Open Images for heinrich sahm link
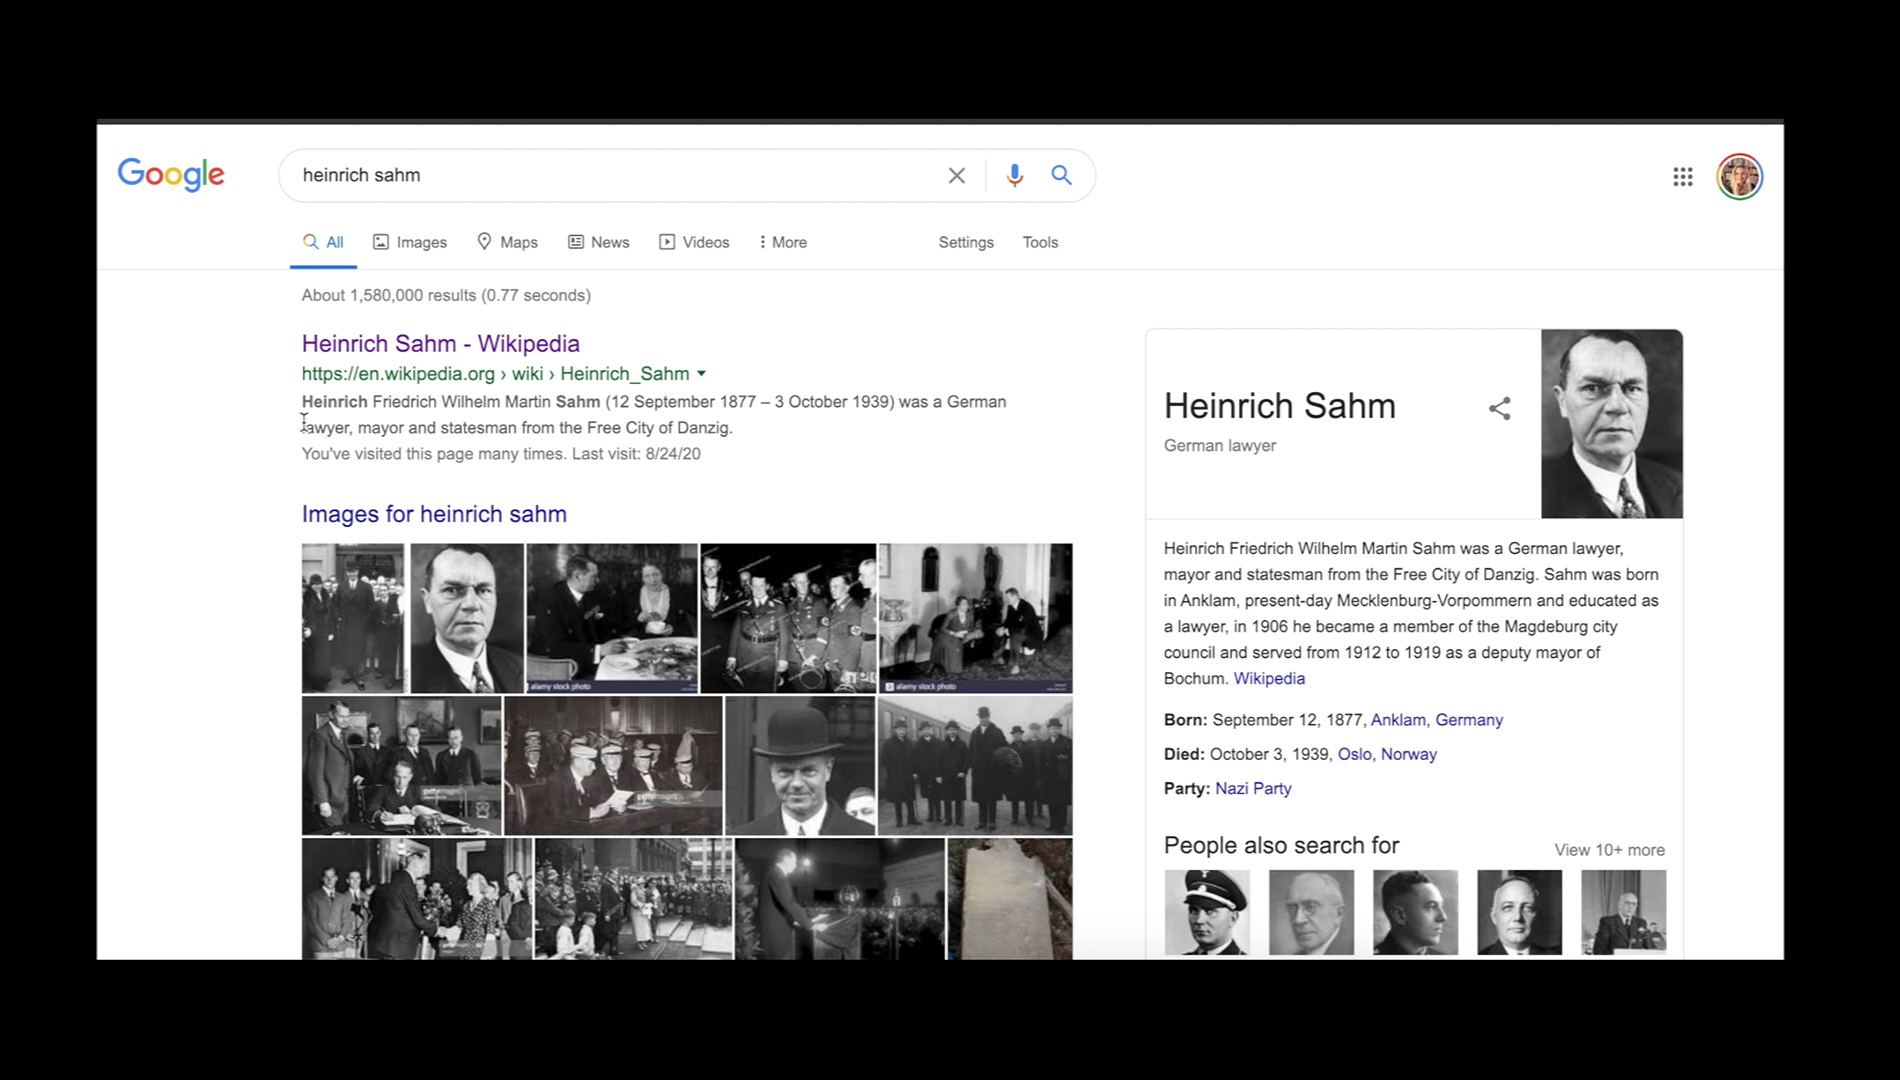This screenshot has width=1900, height=1080. coord(434,514)
